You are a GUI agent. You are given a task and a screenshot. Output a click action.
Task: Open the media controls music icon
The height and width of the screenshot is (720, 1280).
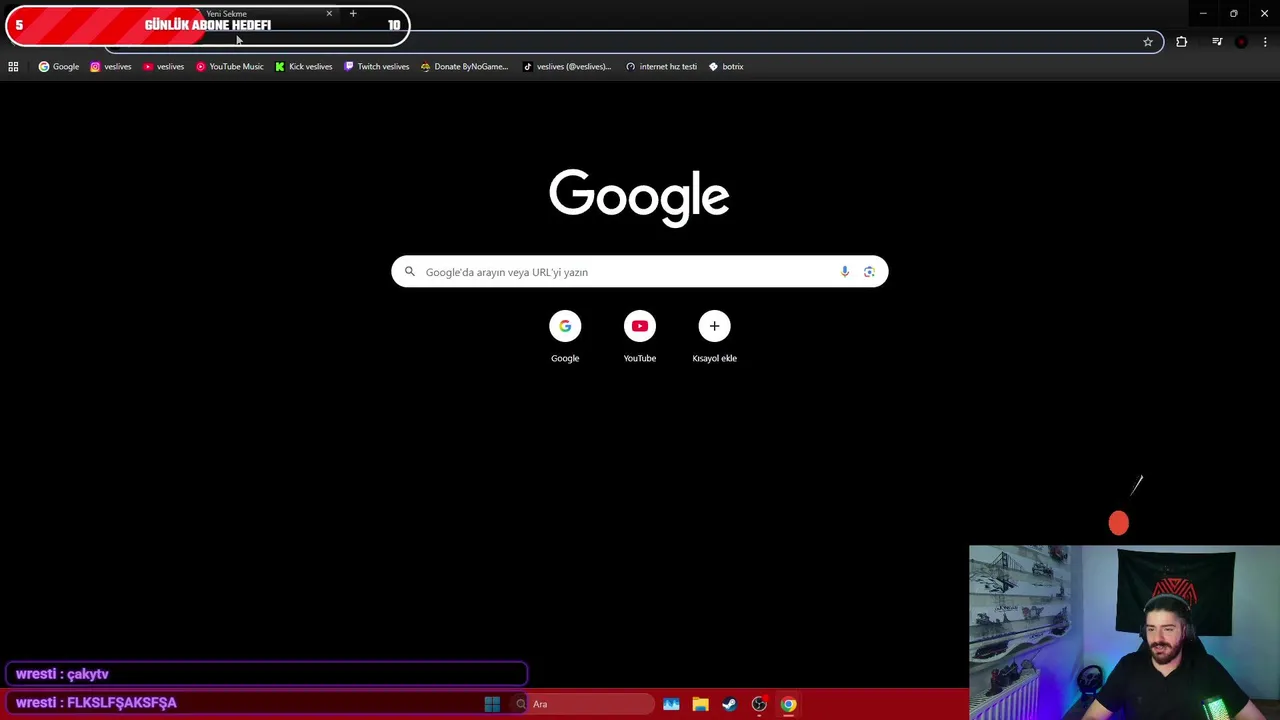coord(1217,42)
